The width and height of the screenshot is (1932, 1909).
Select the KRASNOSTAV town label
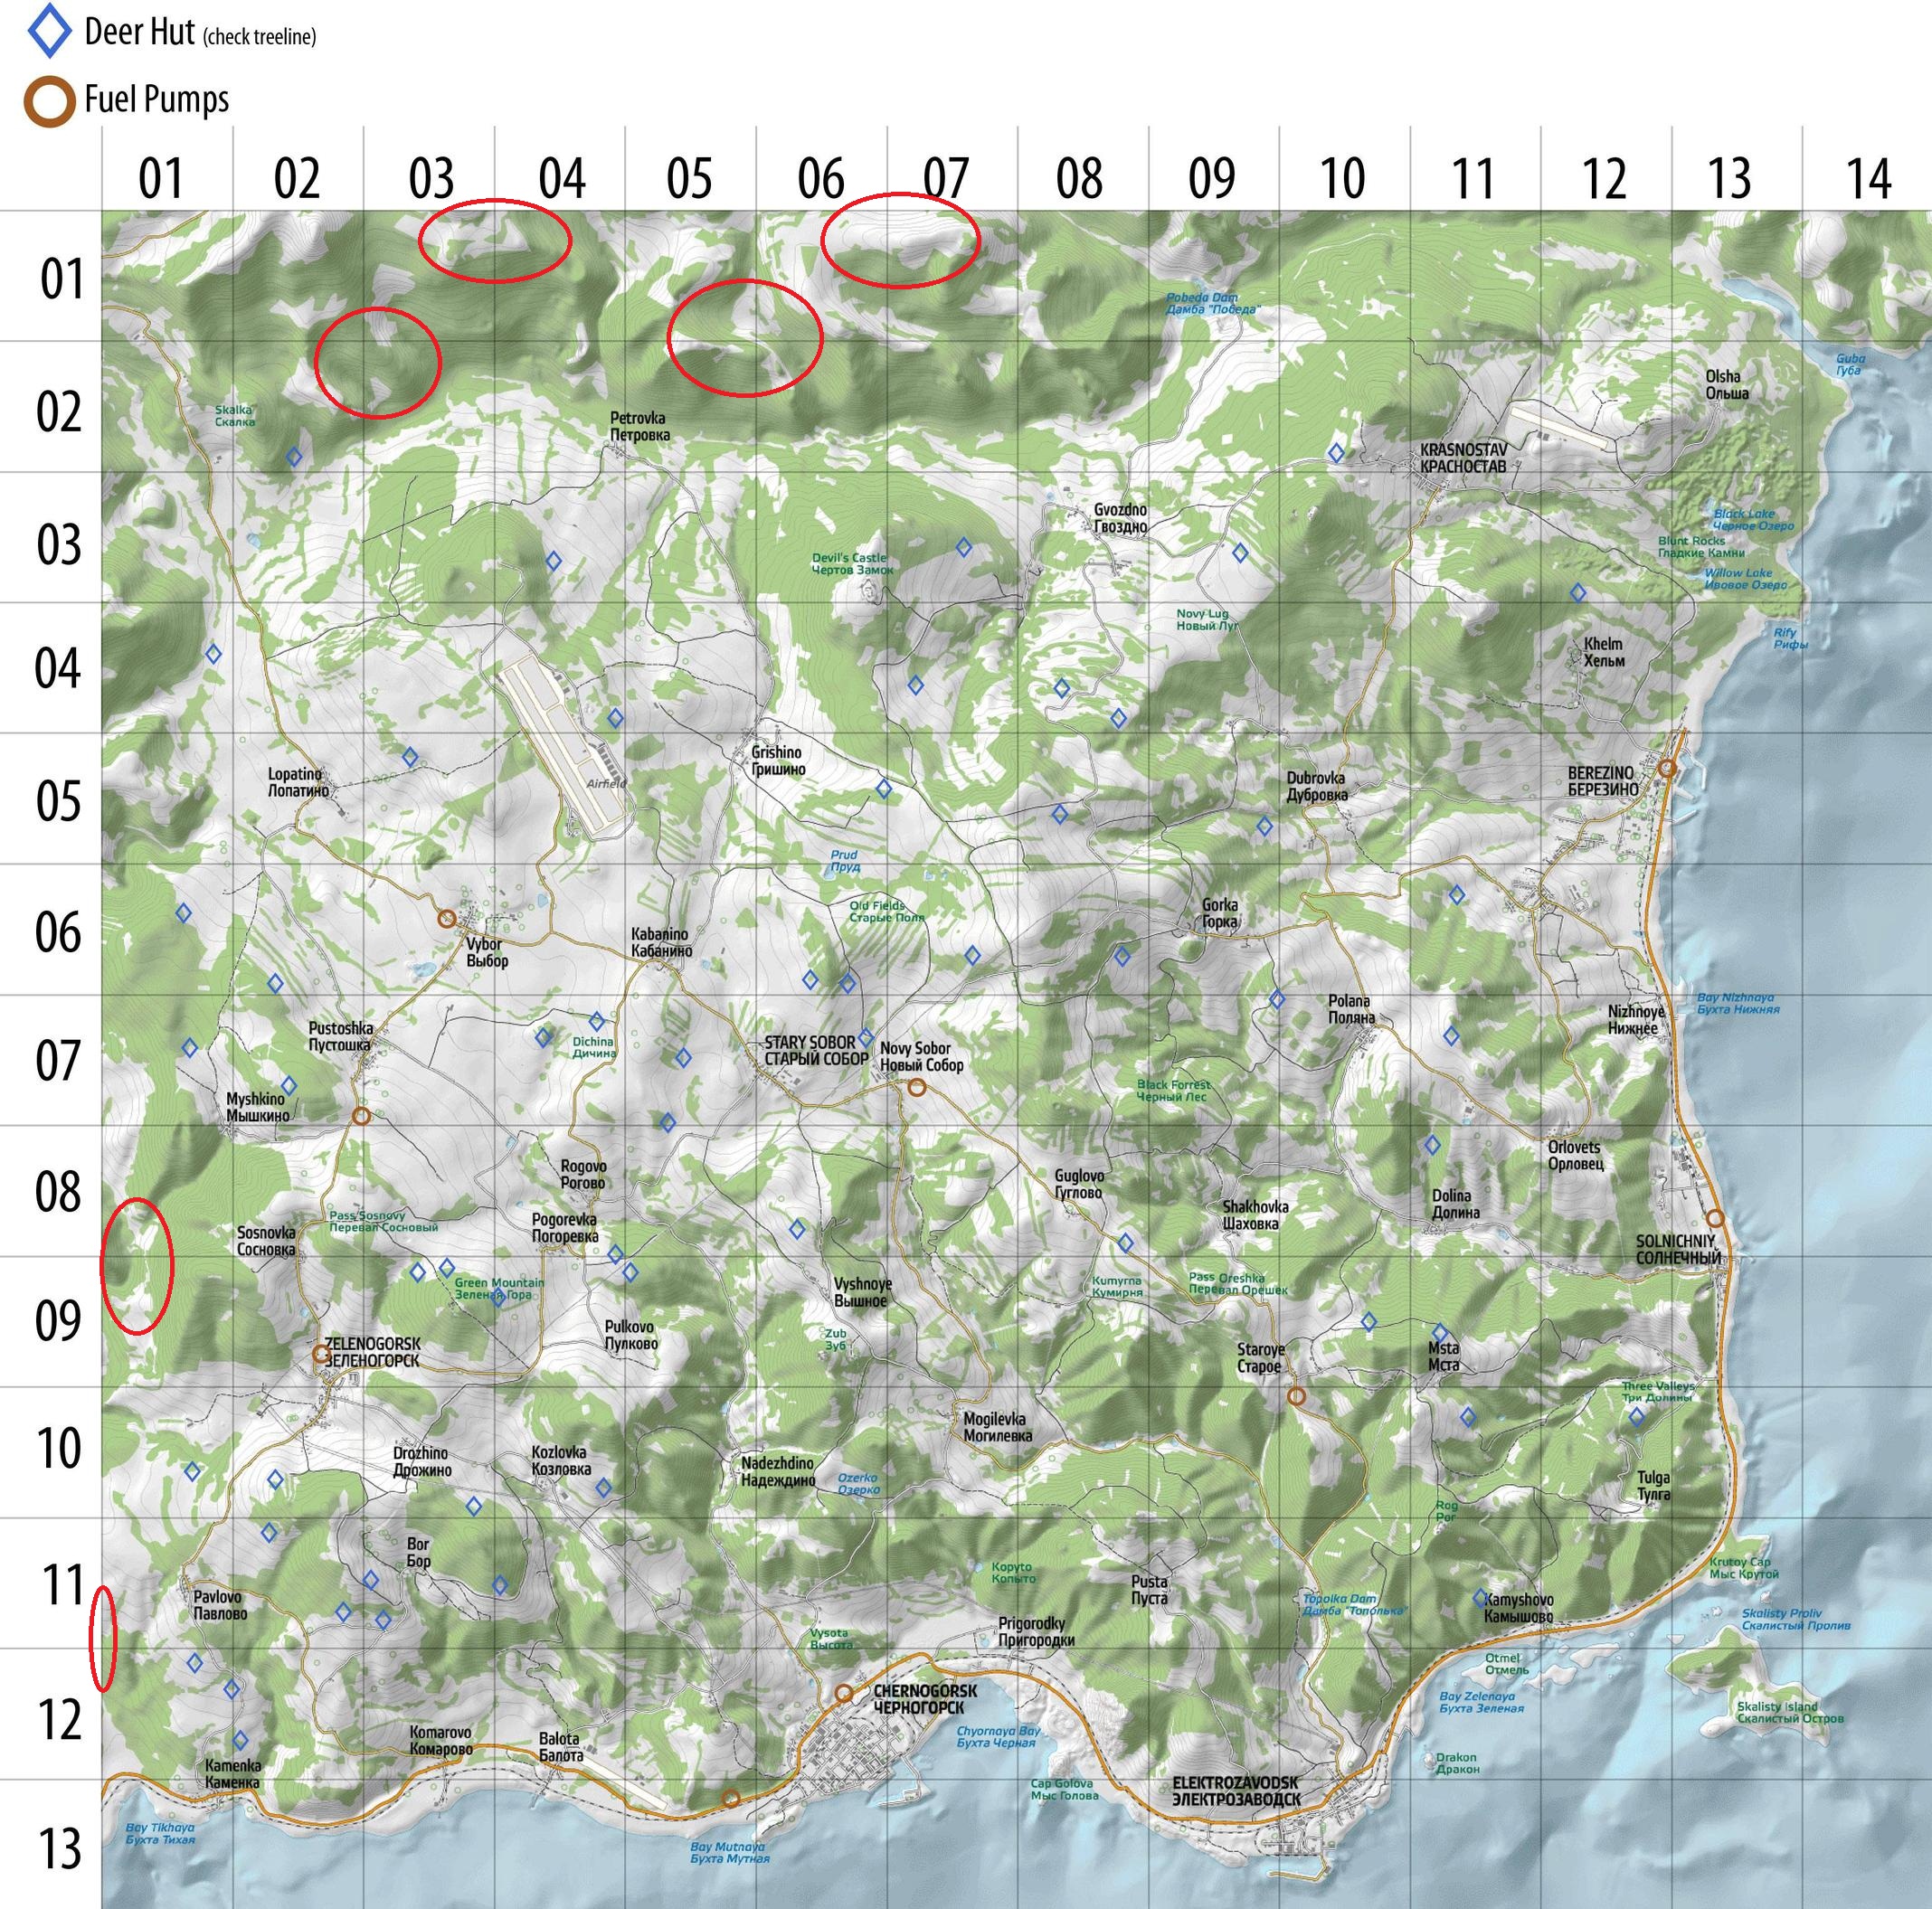tap(1463, 458)
